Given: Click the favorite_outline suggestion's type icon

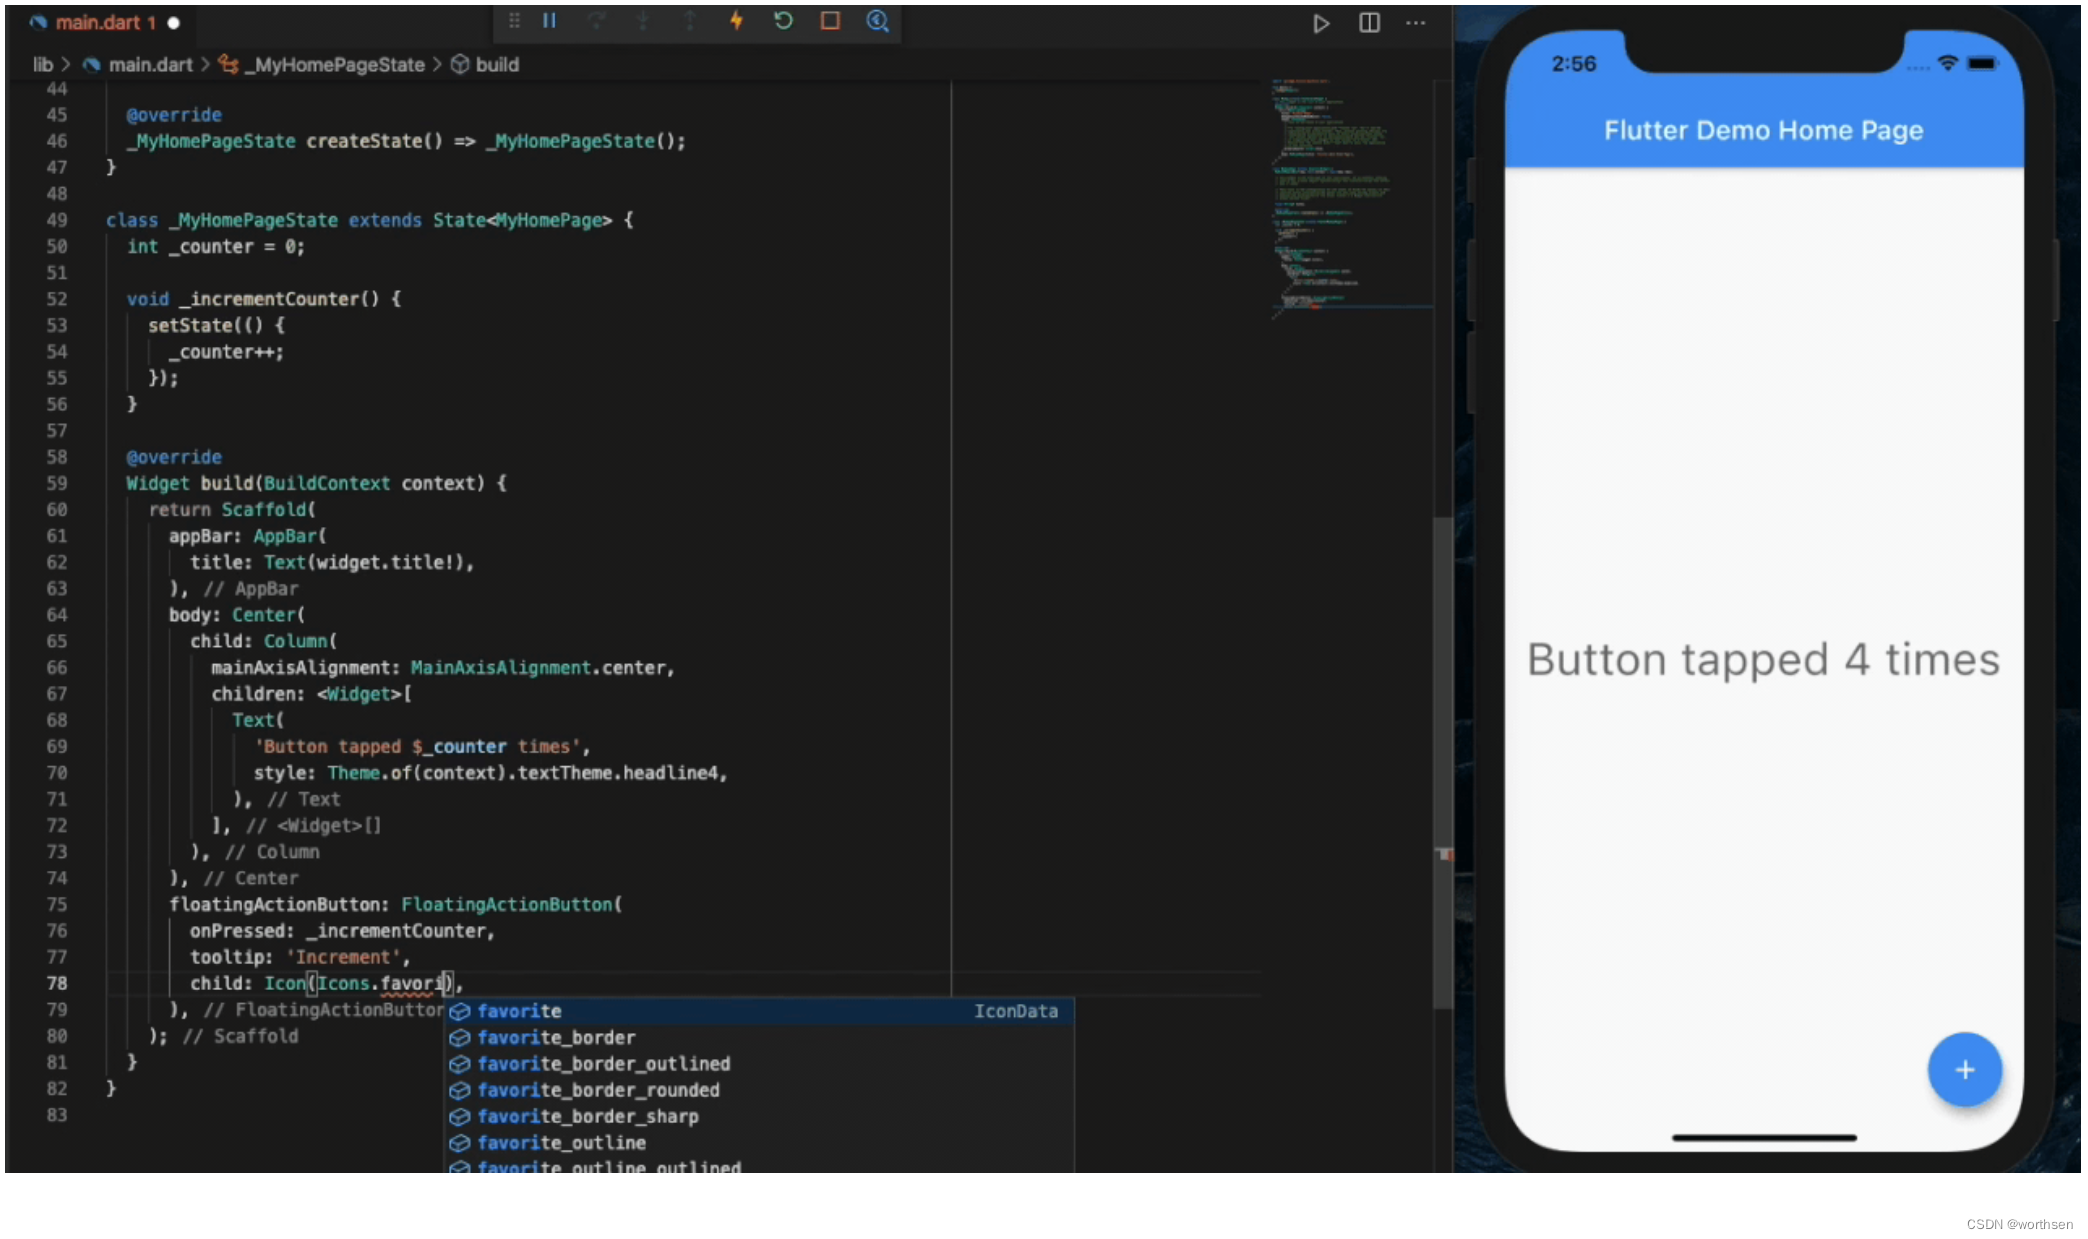Looking at the screenshot, I should click(460, 1143).
